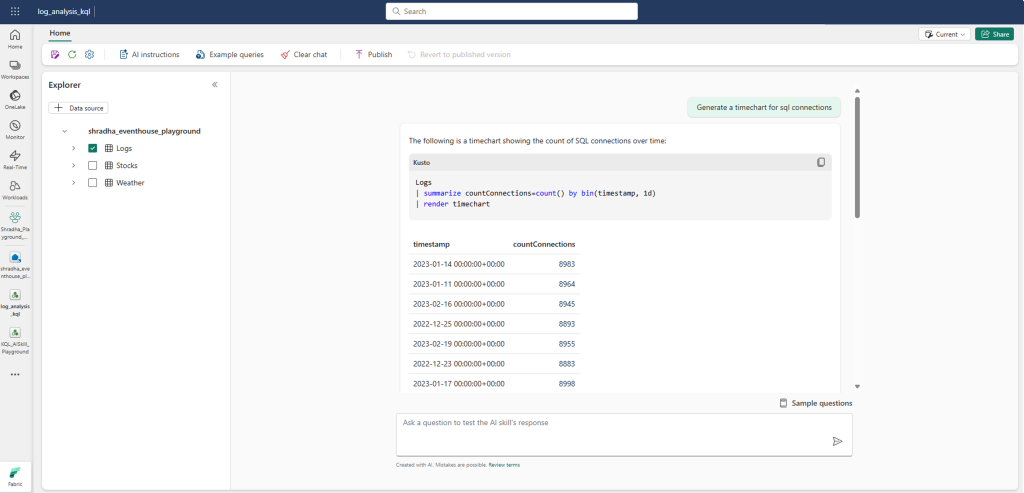Open Monitor in left navigation
1024x493 pixels.
coord(15,129)
